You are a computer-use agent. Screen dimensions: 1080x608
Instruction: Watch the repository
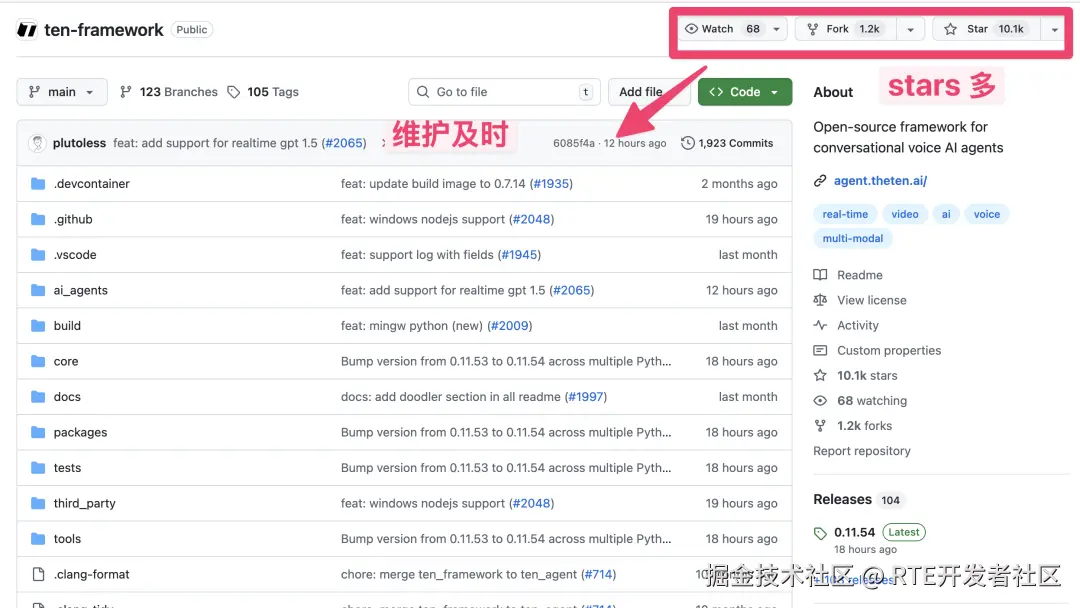pos(723,29)
